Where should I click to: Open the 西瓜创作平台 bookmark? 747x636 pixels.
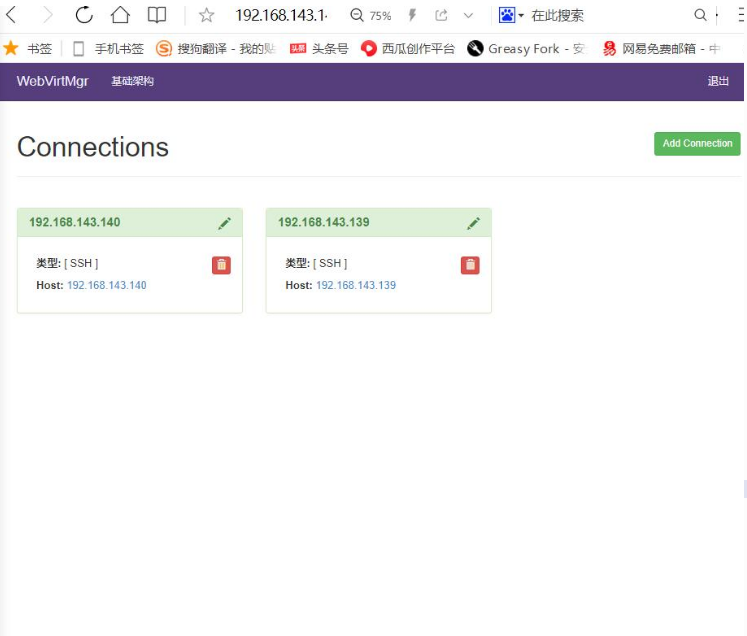tap(408, 49)
